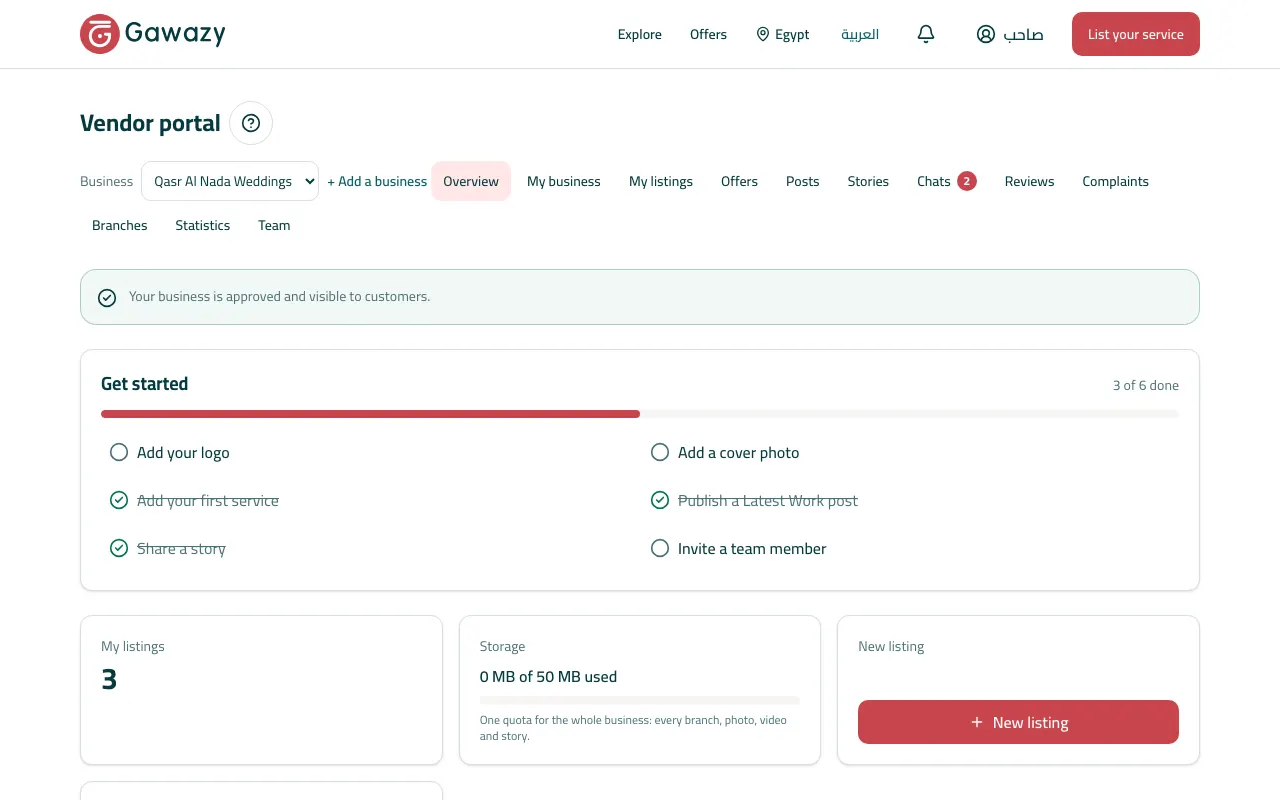Click the Get started progress bar
The height and width of the screenshot is (800, 1280).
(640, 414)
